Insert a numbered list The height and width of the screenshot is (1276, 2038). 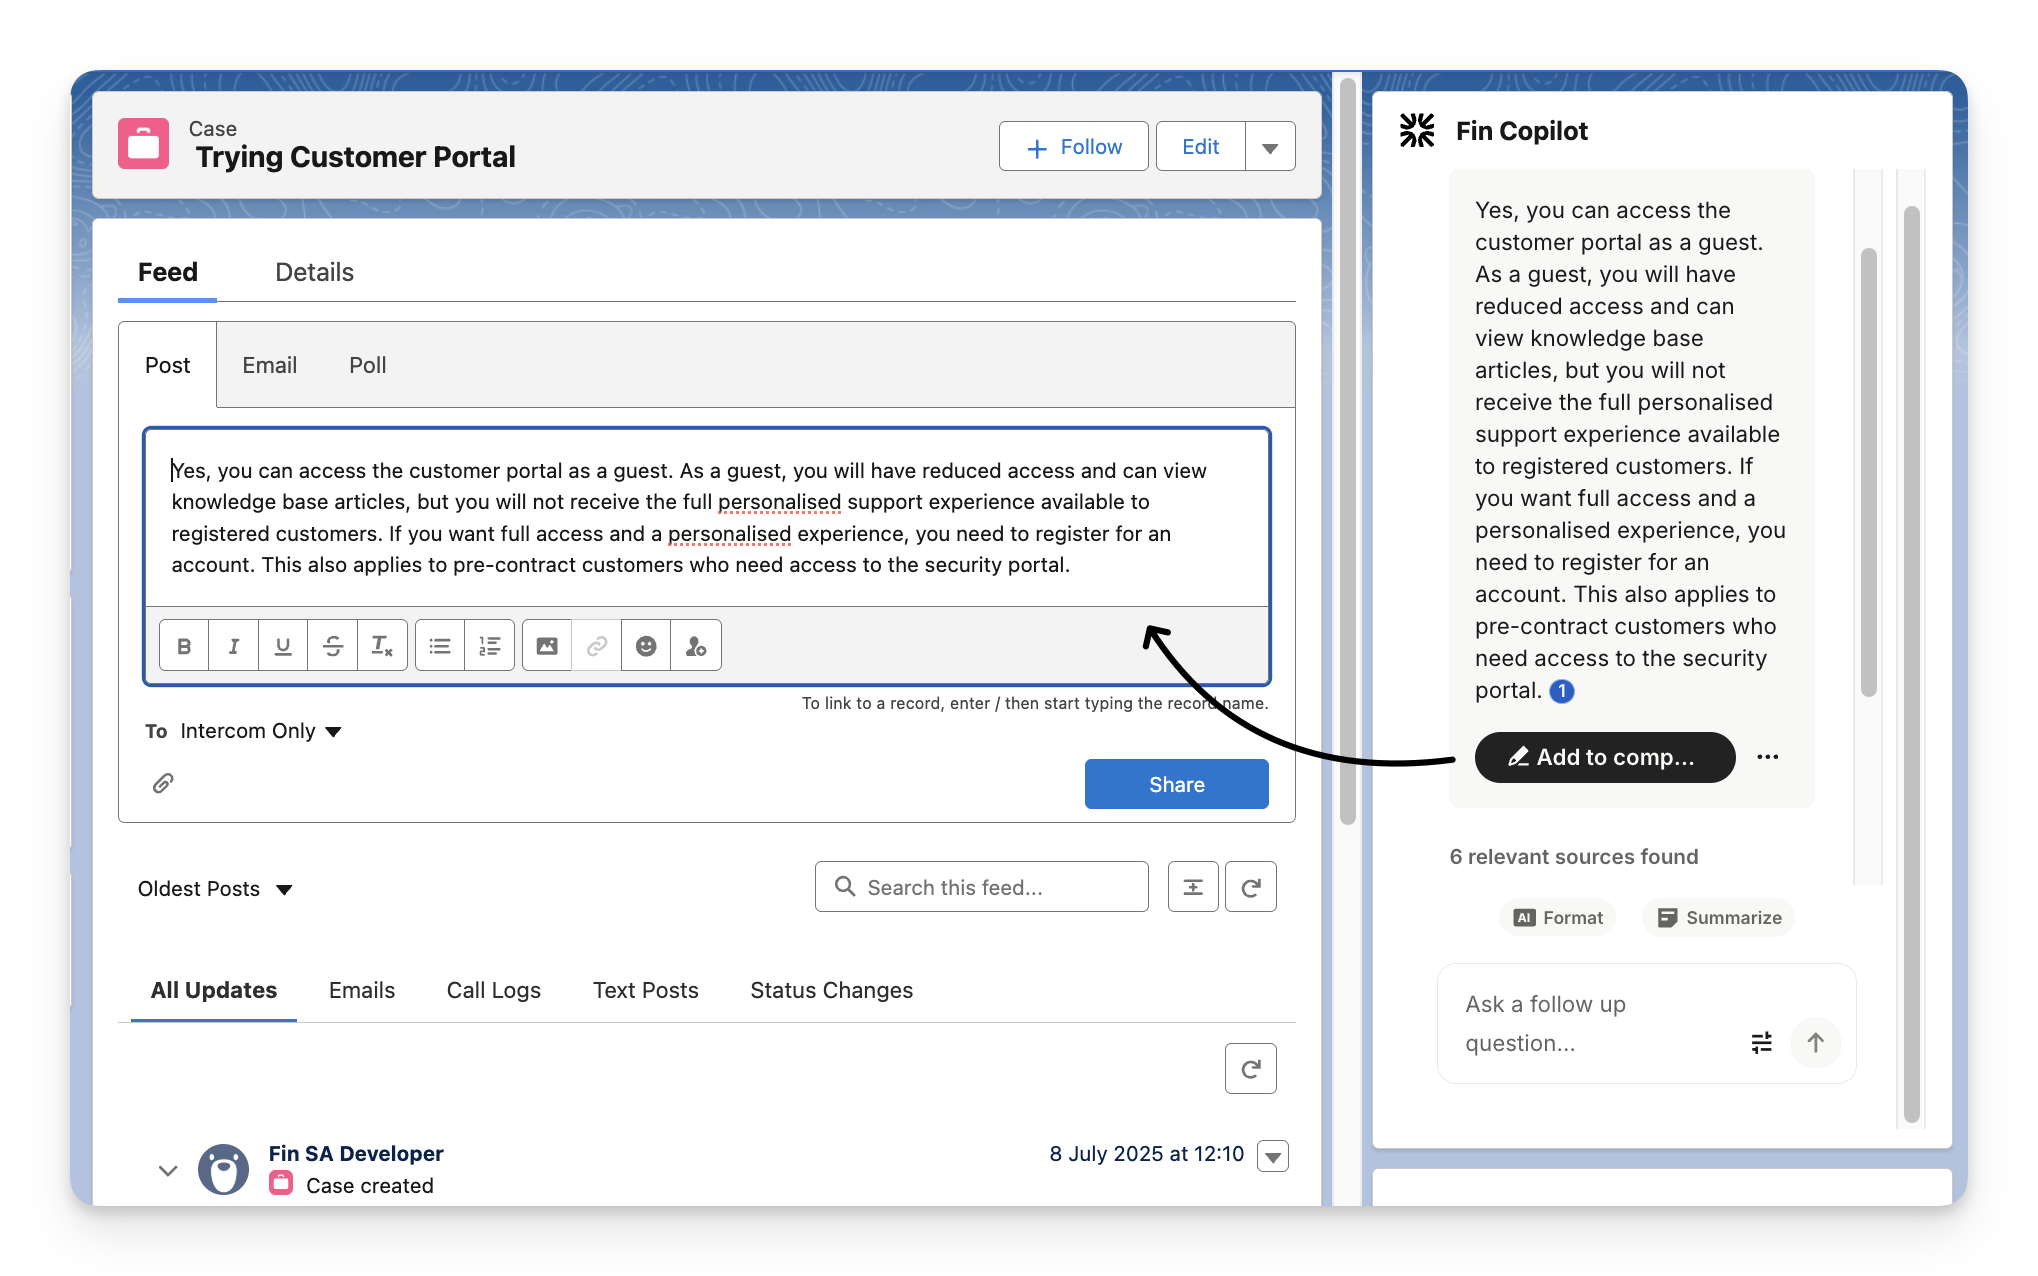pos(490,646)
